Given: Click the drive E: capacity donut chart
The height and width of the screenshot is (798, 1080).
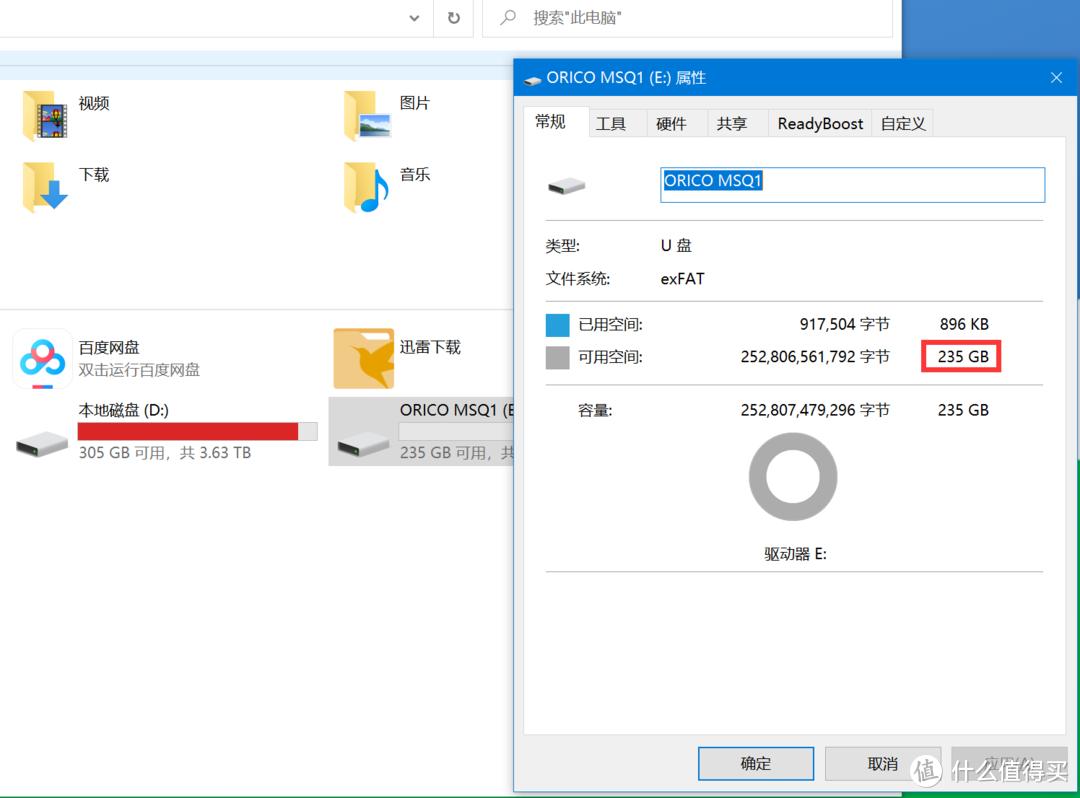Looking at the screenshot, I should (x=793, y=476).
